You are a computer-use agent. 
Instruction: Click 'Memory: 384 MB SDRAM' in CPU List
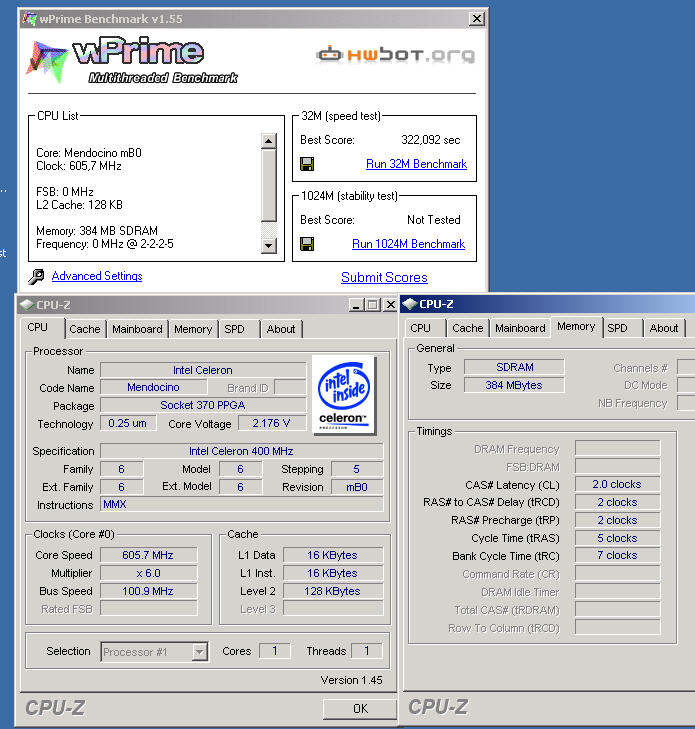[x=97, y=231]
